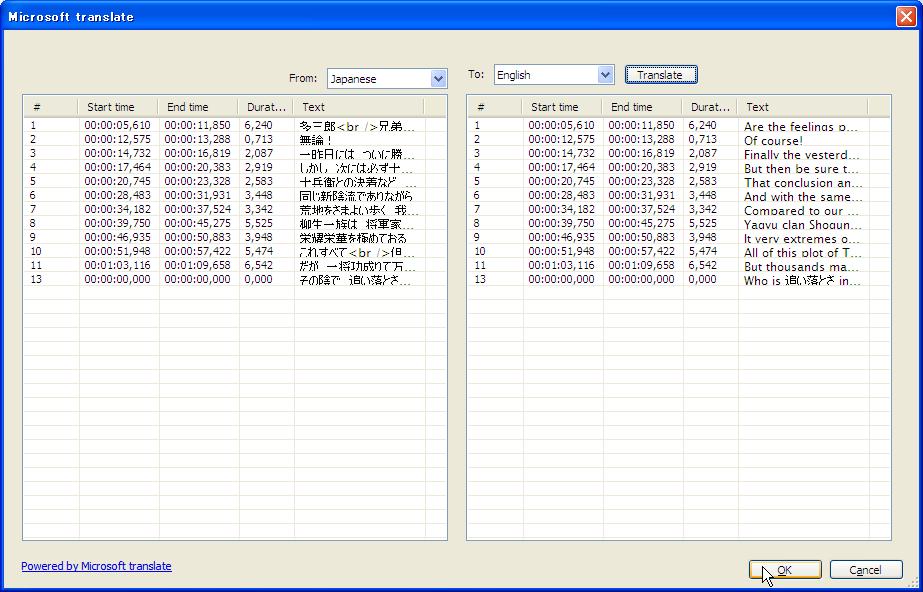
Task: Select left table start time 00:00:14,732
Action: click(117, 154)
